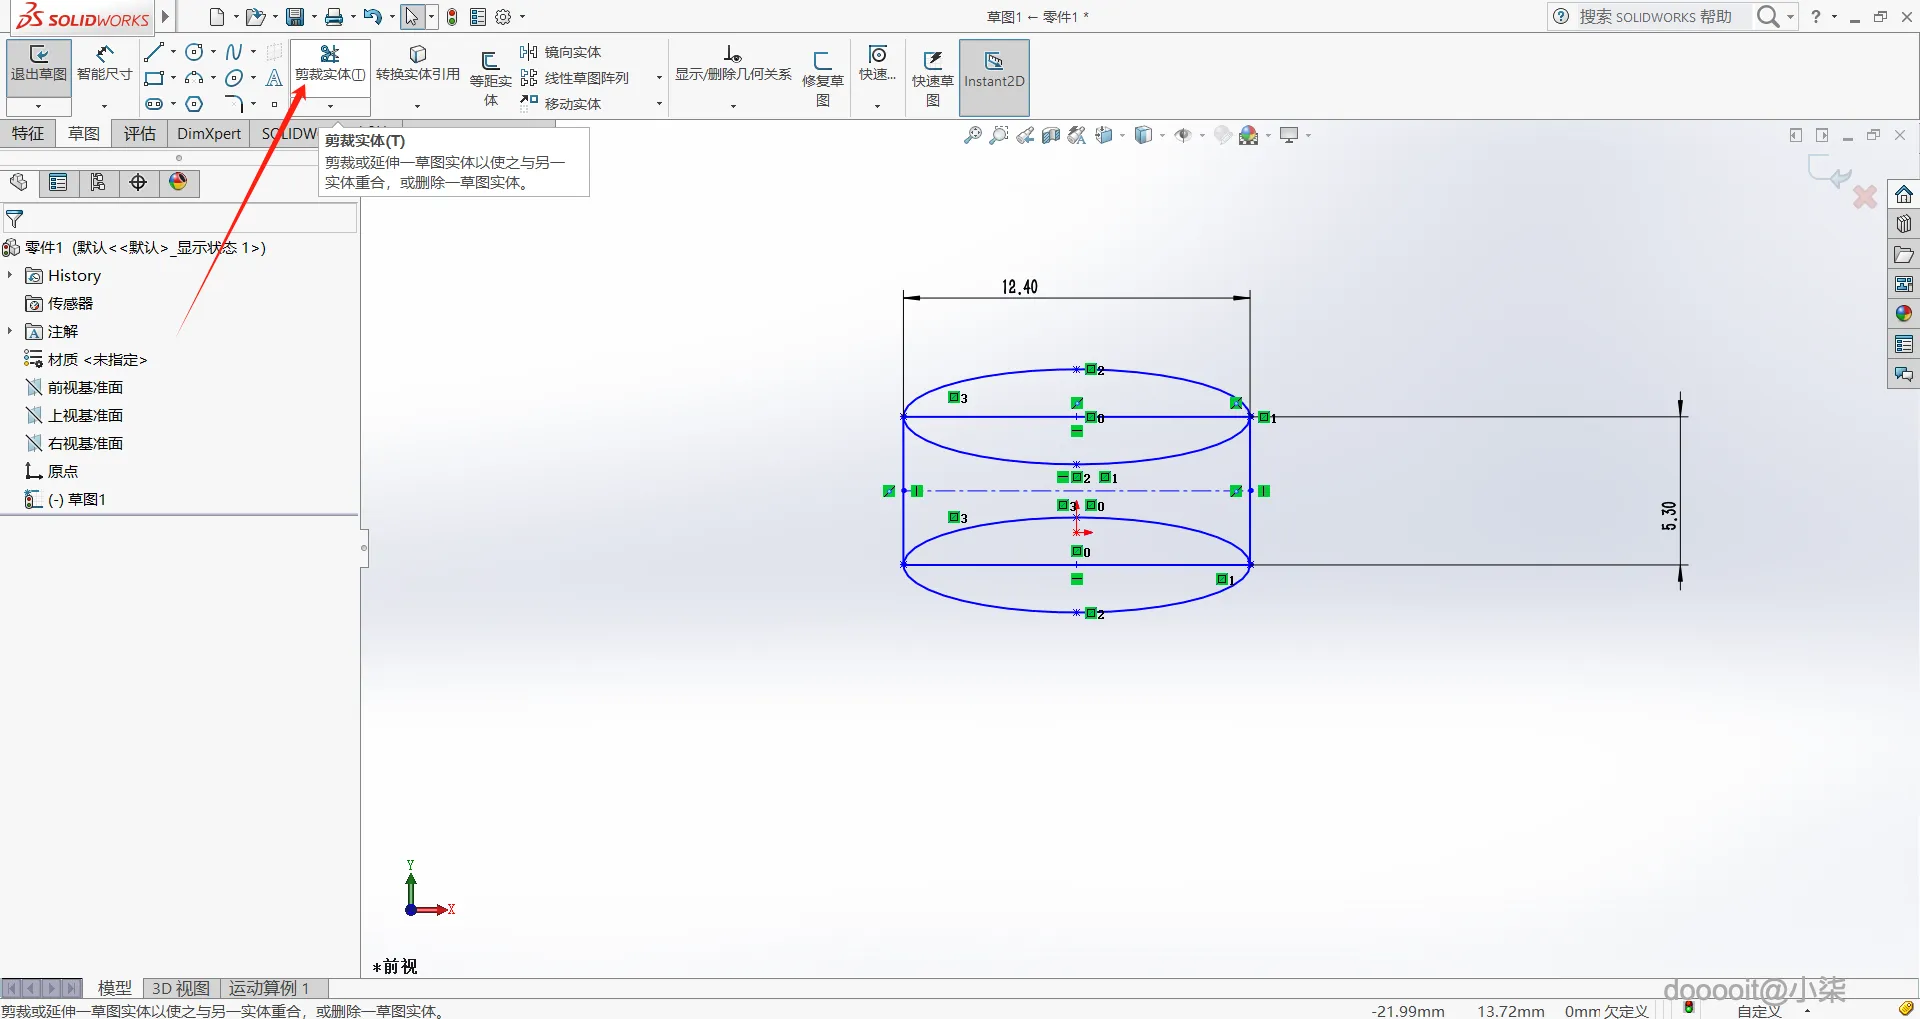Select the sketch Text tool

274,78
